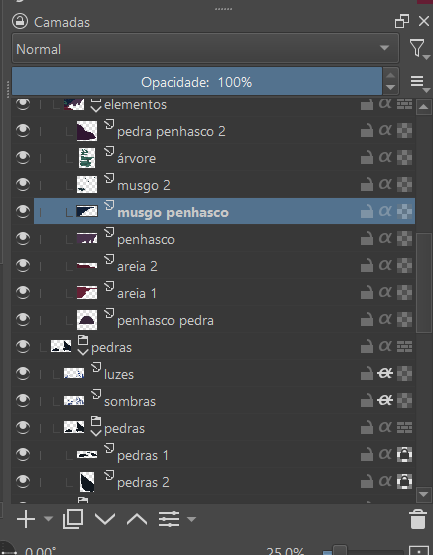
Task: Select the penhasco pedra layer
Action: tap(224, 320)
